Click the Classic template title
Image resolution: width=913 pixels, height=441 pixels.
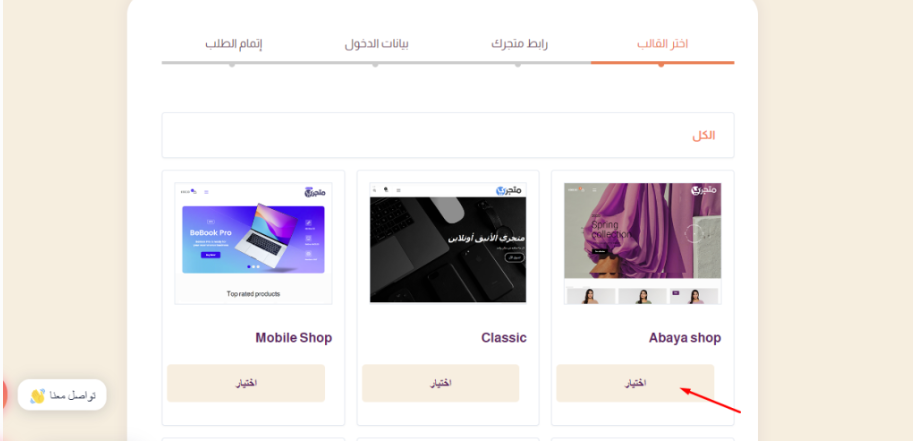click(x=504, y=338)
